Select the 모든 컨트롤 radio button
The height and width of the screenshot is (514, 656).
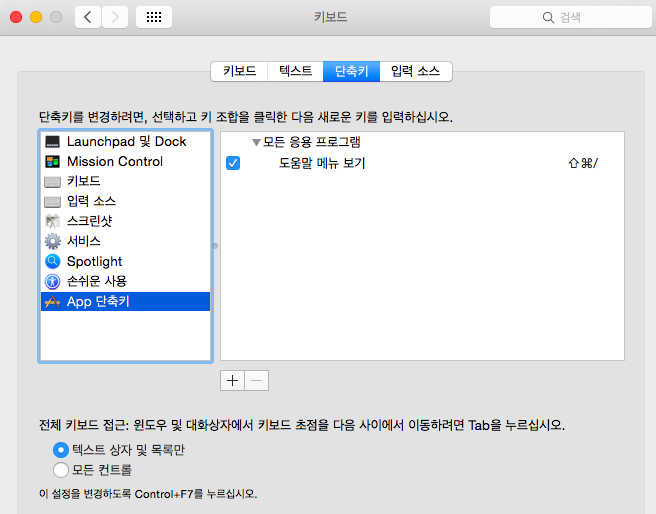click(60, 469)
